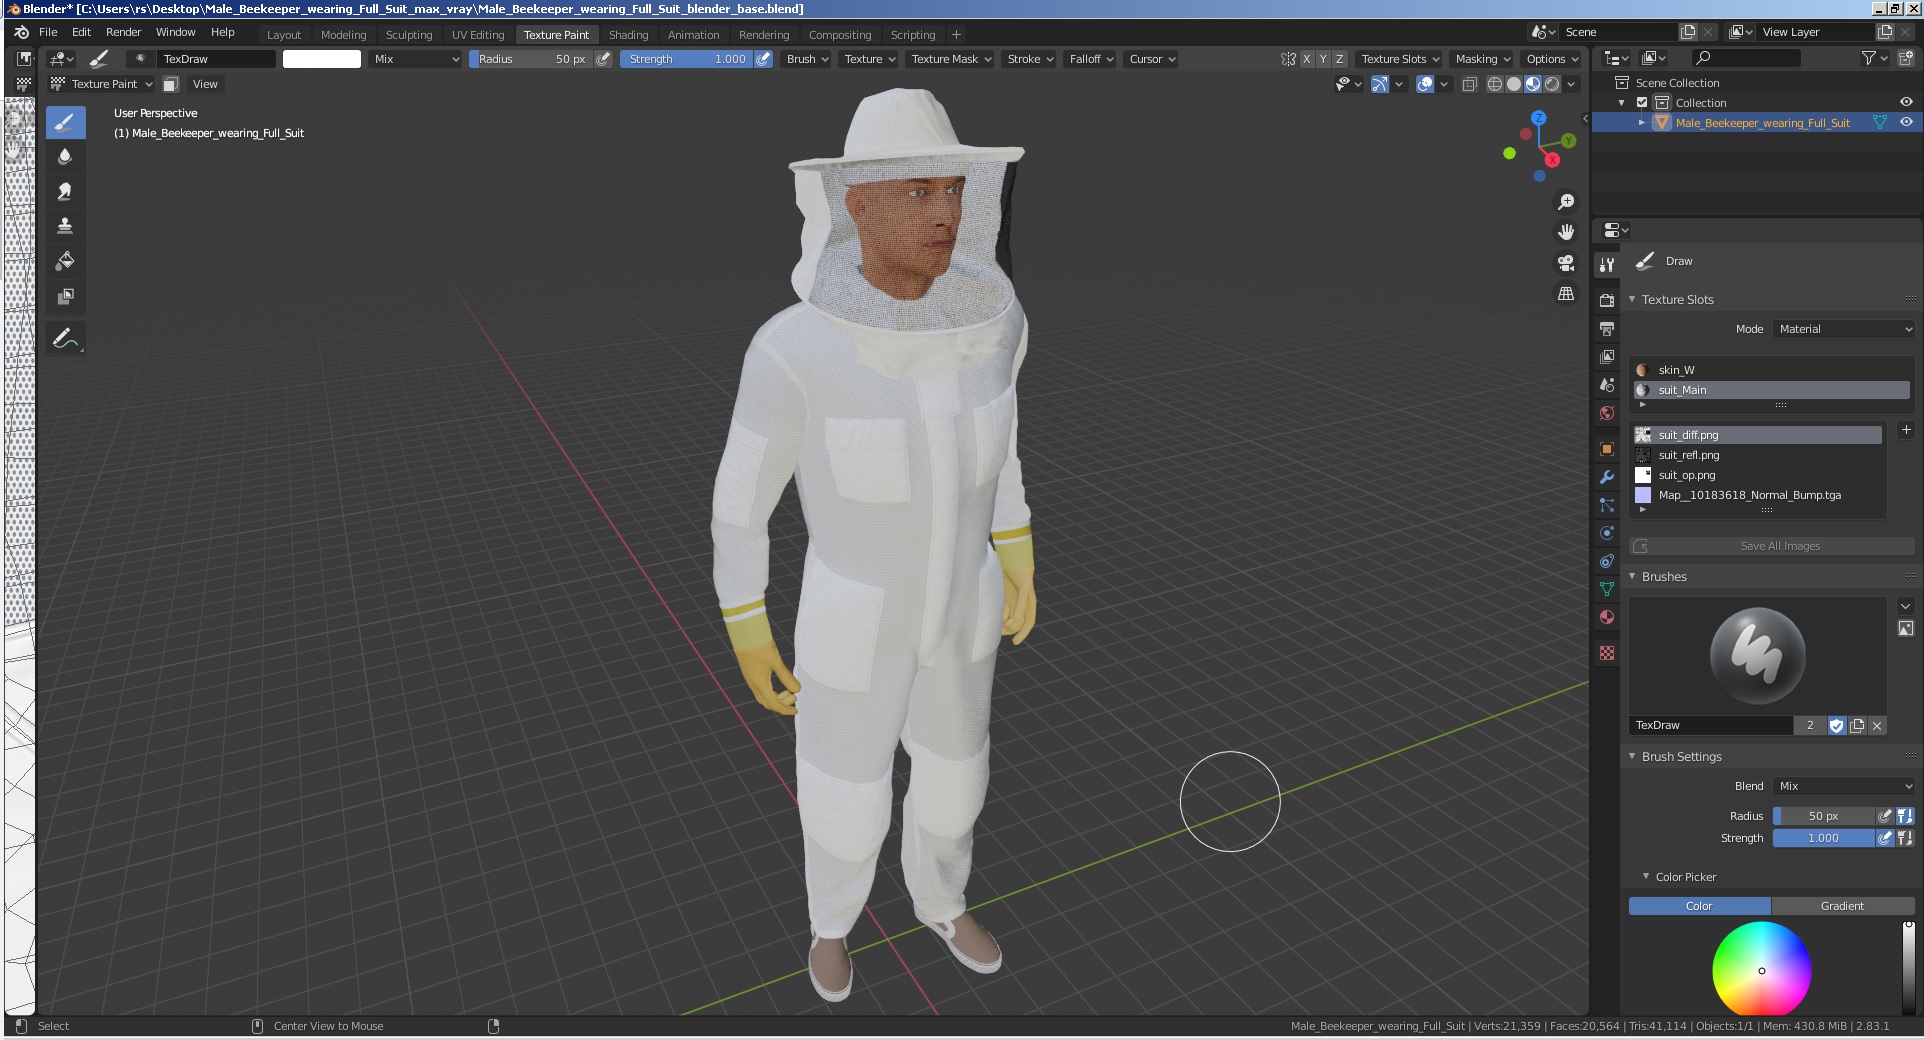Switch perspective orthographic grid icon
This screenshot has width=1924, height=1040.
pos(1566,294)
